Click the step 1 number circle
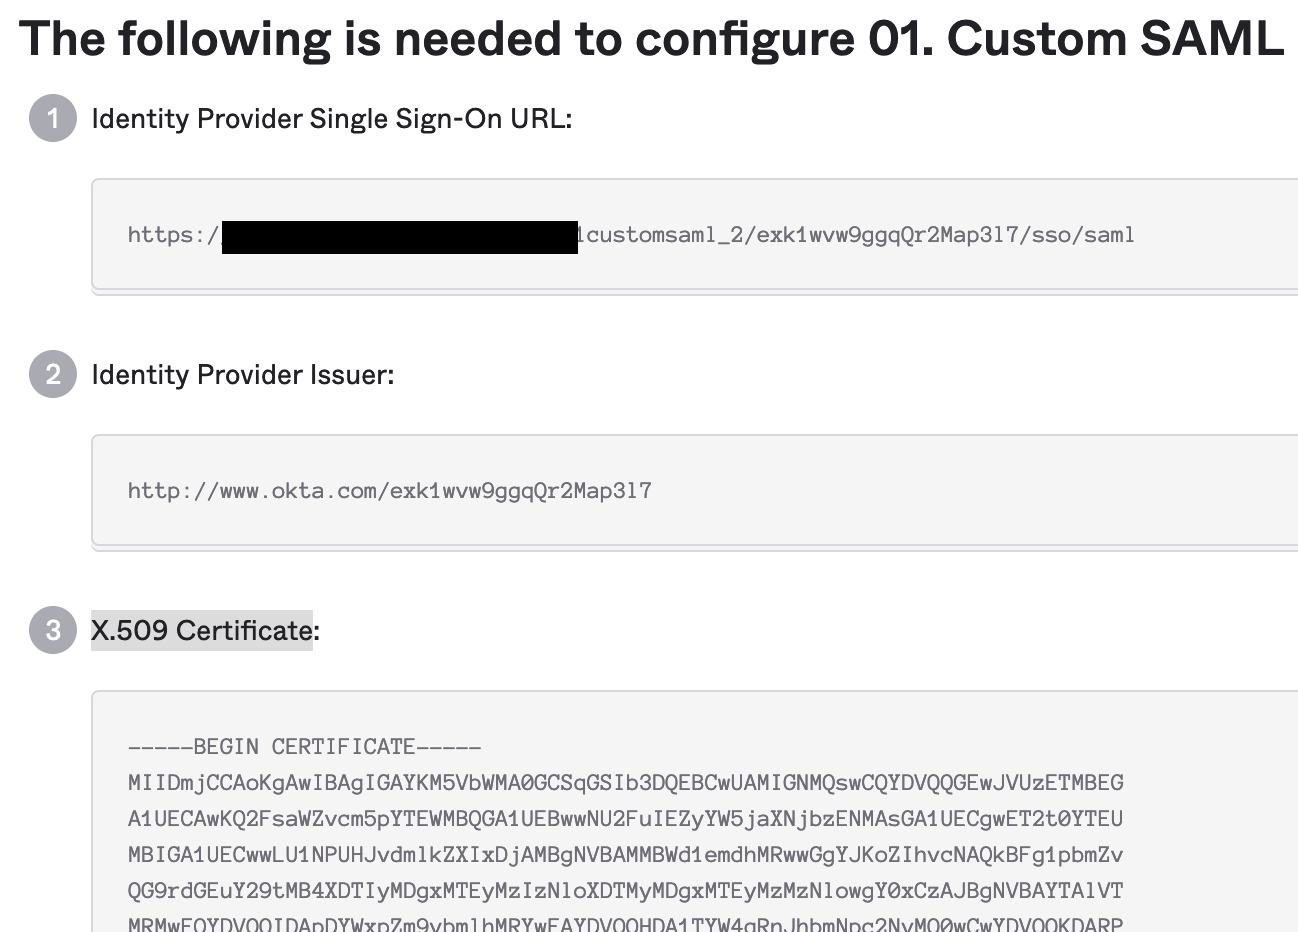The image size is (1298, 932). (53, 119)
